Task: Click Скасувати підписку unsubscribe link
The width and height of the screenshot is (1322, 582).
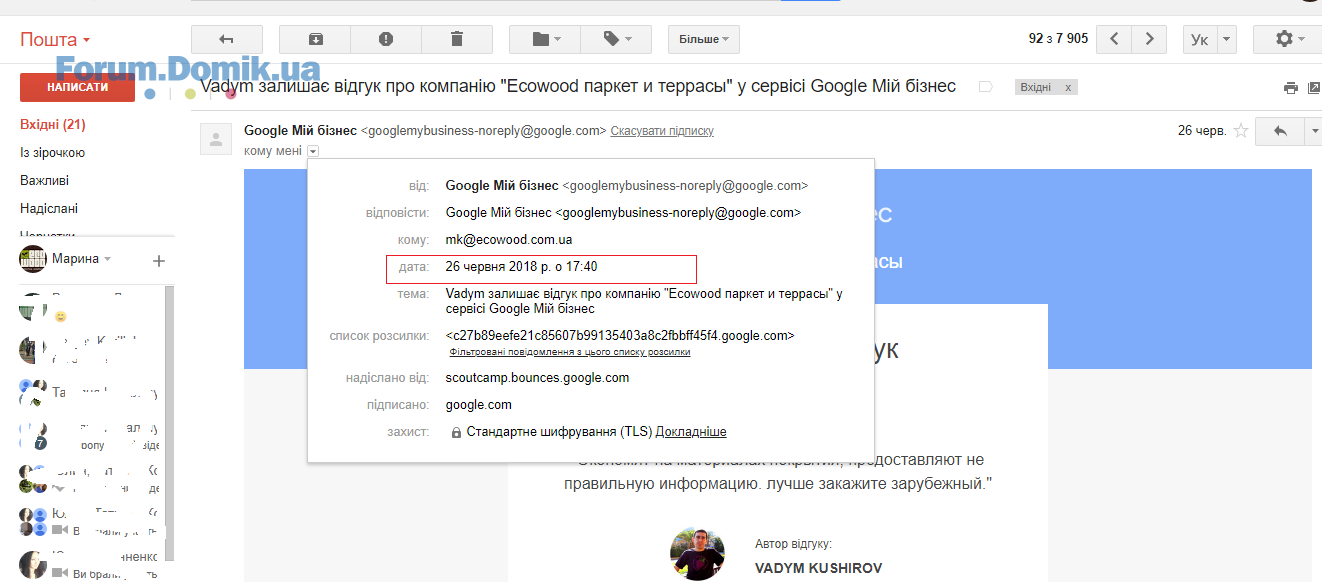Action: (x=662, y=131)
